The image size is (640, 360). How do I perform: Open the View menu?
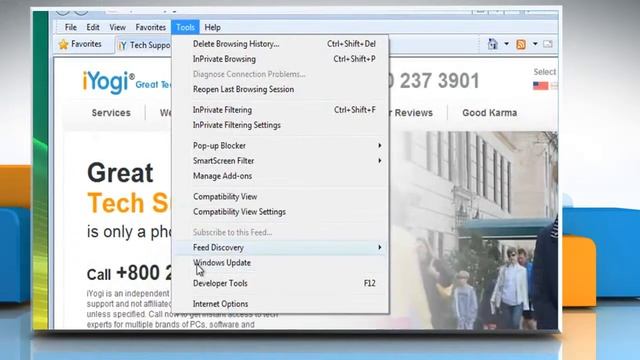tap(118, 27)
